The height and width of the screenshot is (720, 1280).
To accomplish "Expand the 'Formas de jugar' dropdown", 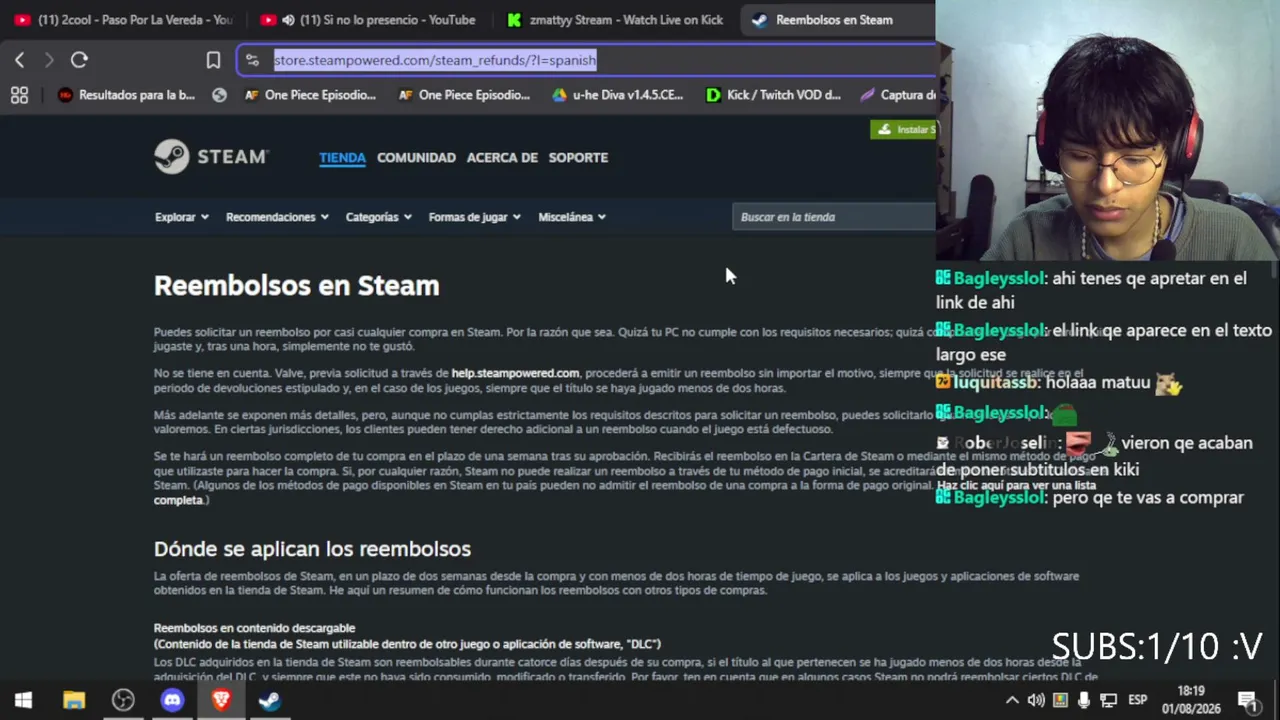I will pos(475,217).
